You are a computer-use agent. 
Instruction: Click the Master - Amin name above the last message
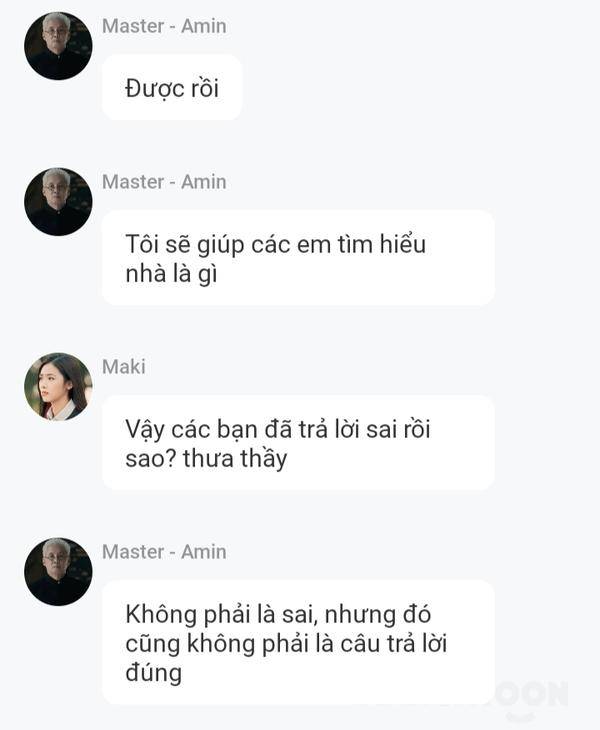pos(164,552)
